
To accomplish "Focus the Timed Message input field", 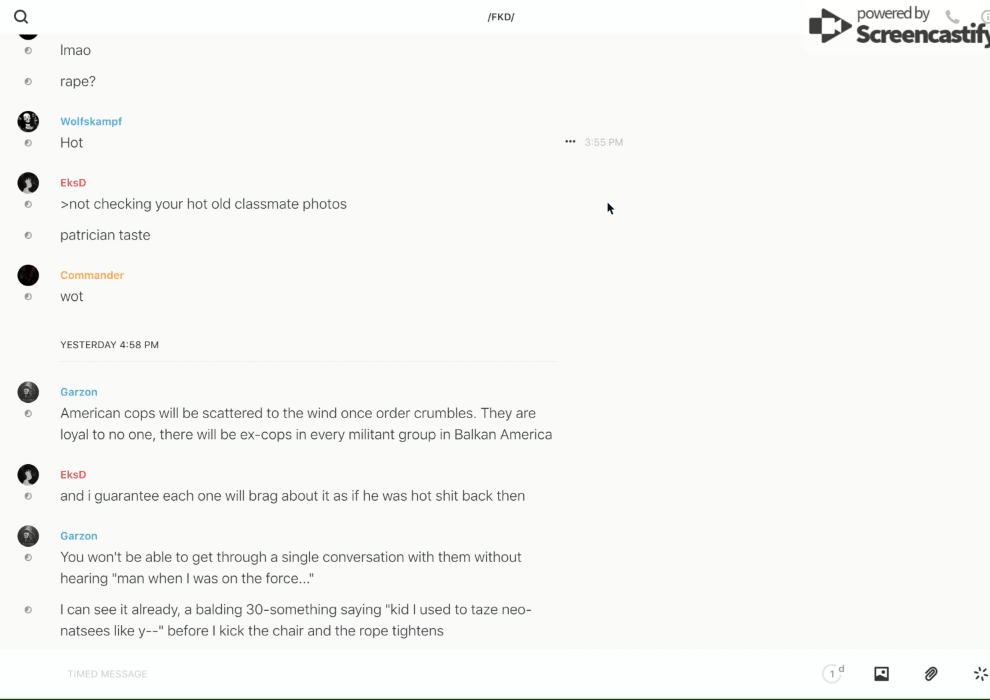I will 300,674.
